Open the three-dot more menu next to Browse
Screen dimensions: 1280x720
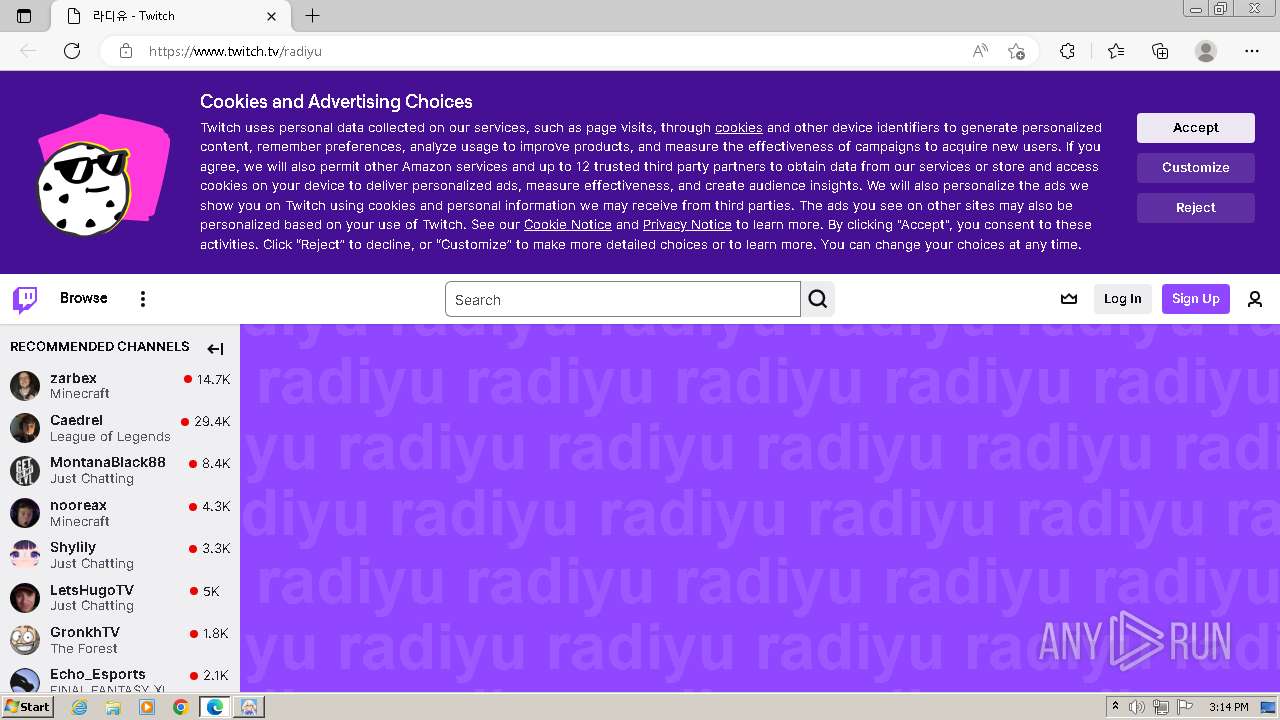tap(143, 299)
